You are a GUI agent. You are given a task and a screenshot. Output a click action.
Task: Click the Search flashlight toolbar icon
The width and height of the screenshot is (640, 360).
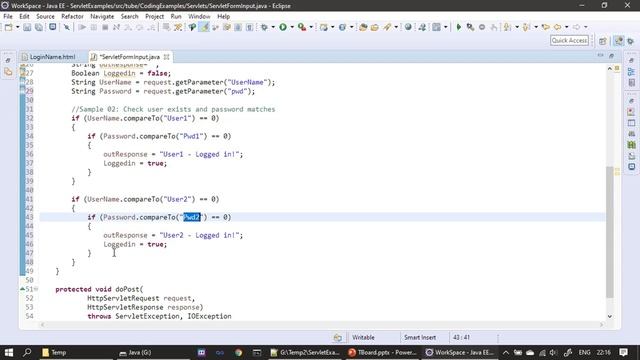(387, 27)
